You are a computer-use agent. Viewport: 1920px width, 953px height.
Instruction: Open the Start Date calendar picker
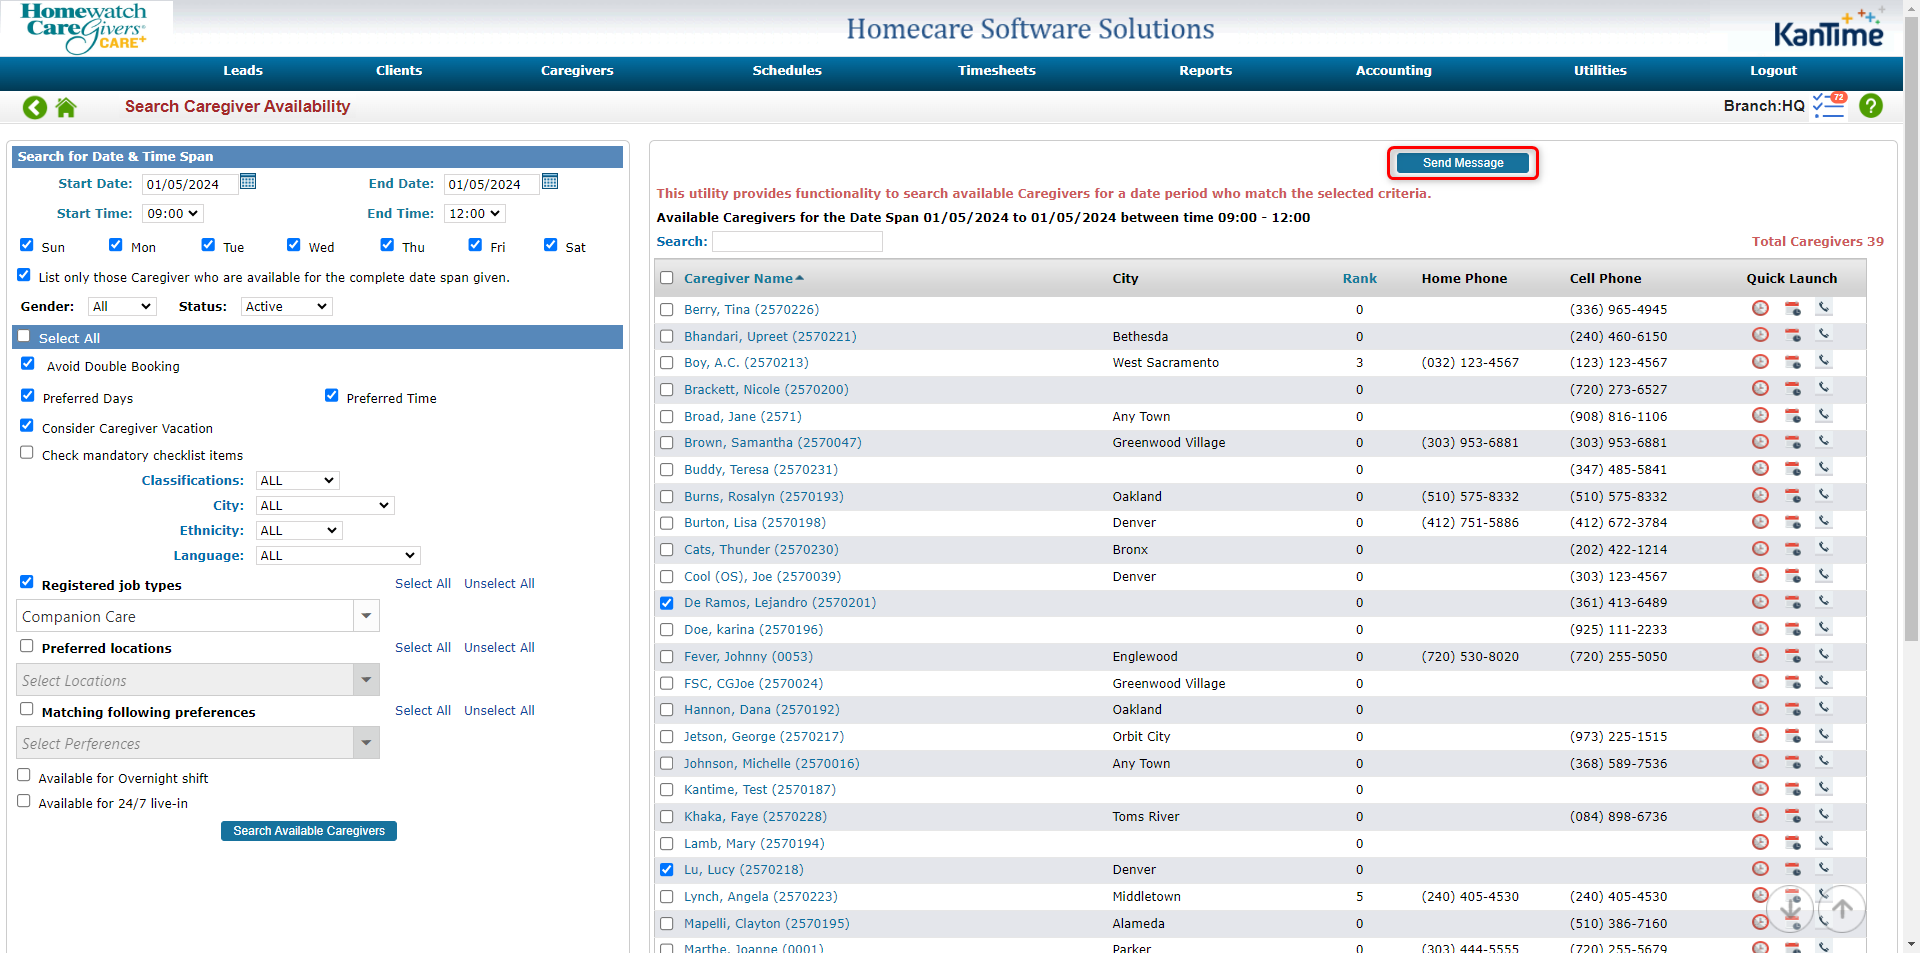248,182
